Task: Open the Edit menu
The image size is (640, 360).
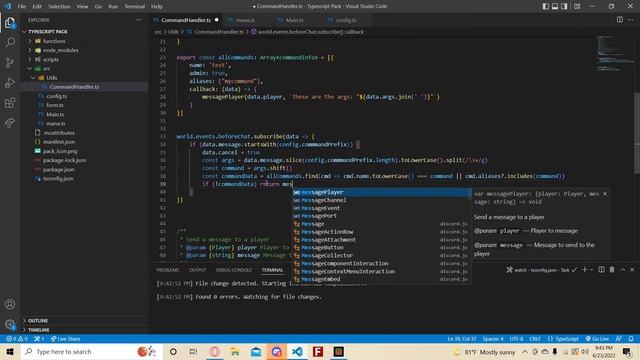Action: (37, 7)
